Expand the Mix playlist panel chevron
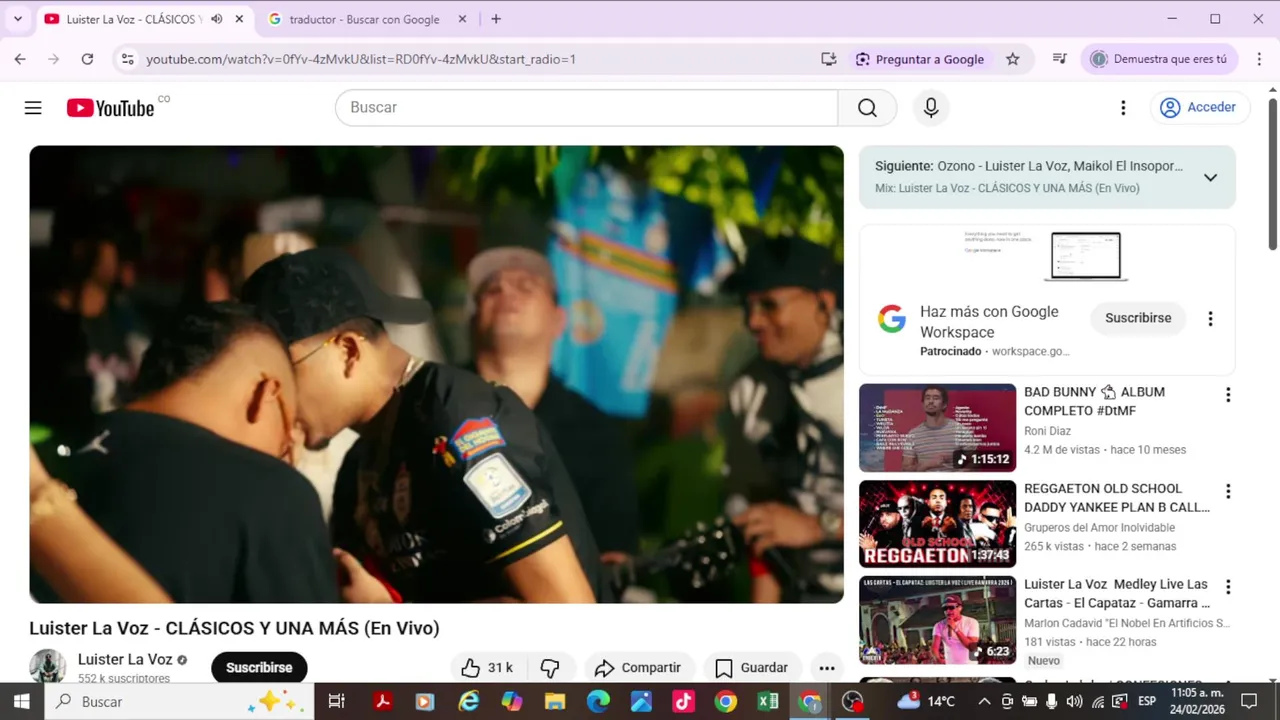The width and height of the screenshot is (1280, 720). click(1210, 177)
